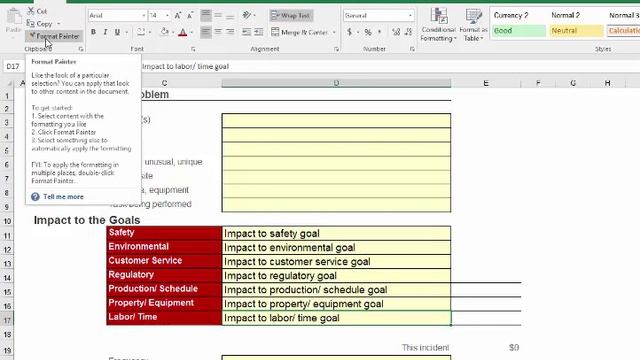Align text left
This screenshot has width=640, height=360.
(206, 32)
